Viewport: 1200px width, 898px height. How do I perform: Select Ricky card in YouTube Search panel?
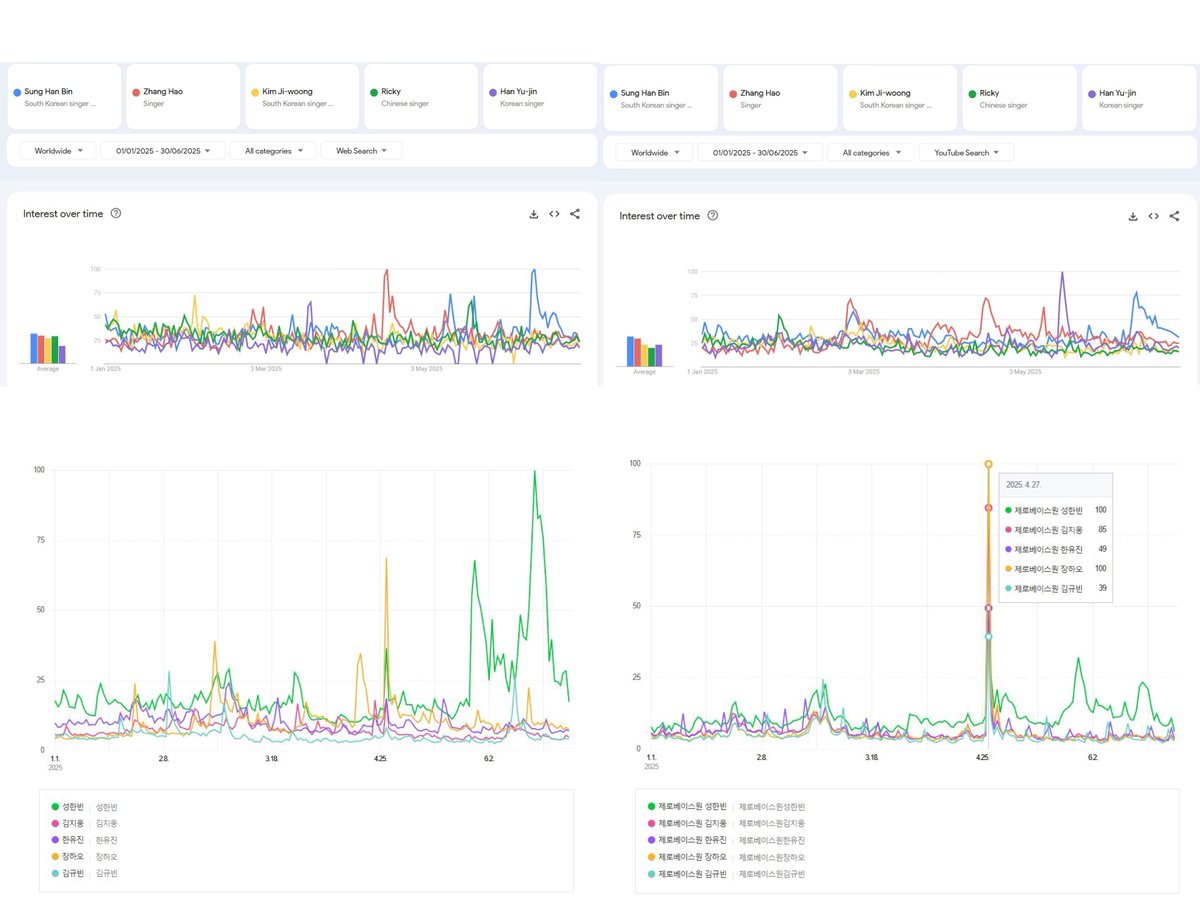pos(1019,99)
